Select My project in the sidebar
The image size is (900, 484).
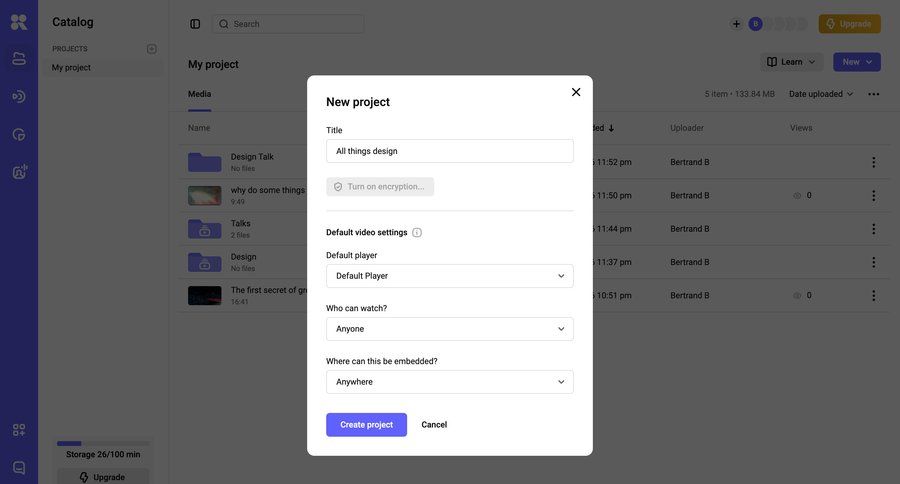(71, 68)
